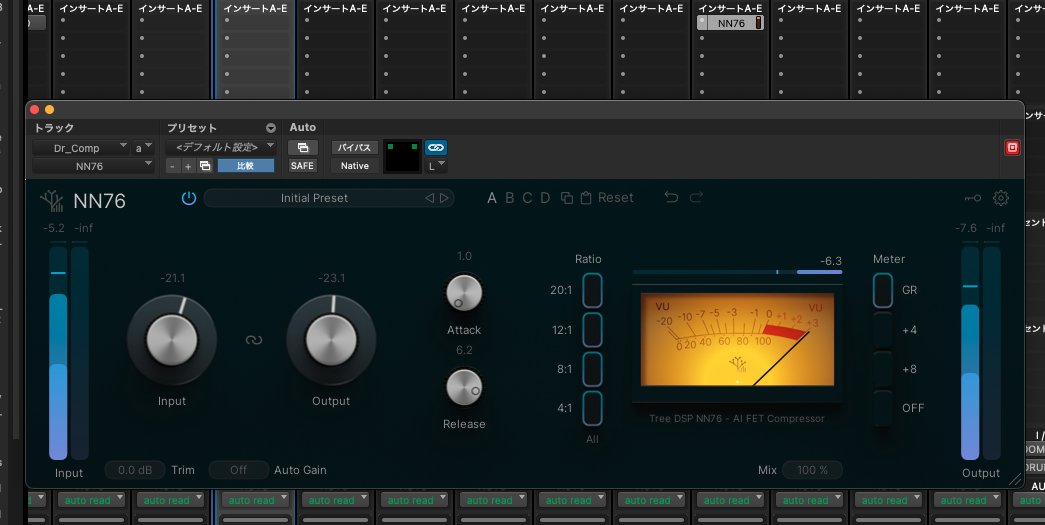Undo the last plugin change
The height and width of the screenshot is (525, 1045).
coord(671,197)
